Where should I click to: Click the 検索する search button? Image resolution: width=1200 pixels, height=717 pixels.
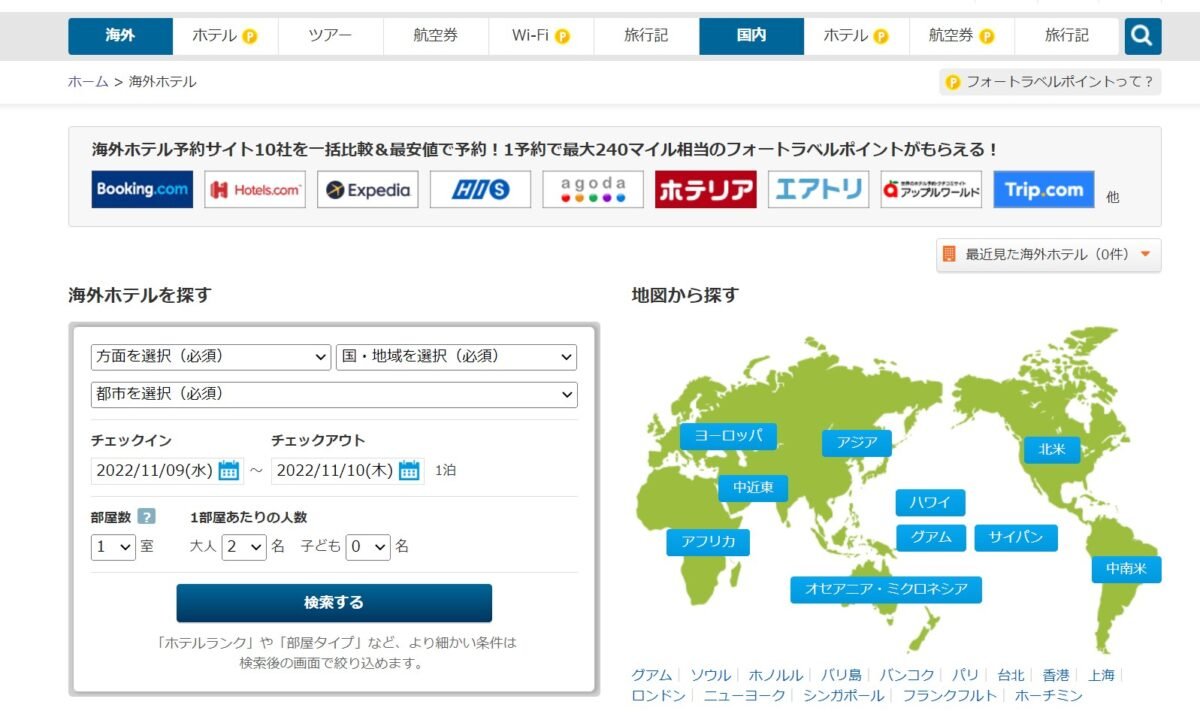333,603
